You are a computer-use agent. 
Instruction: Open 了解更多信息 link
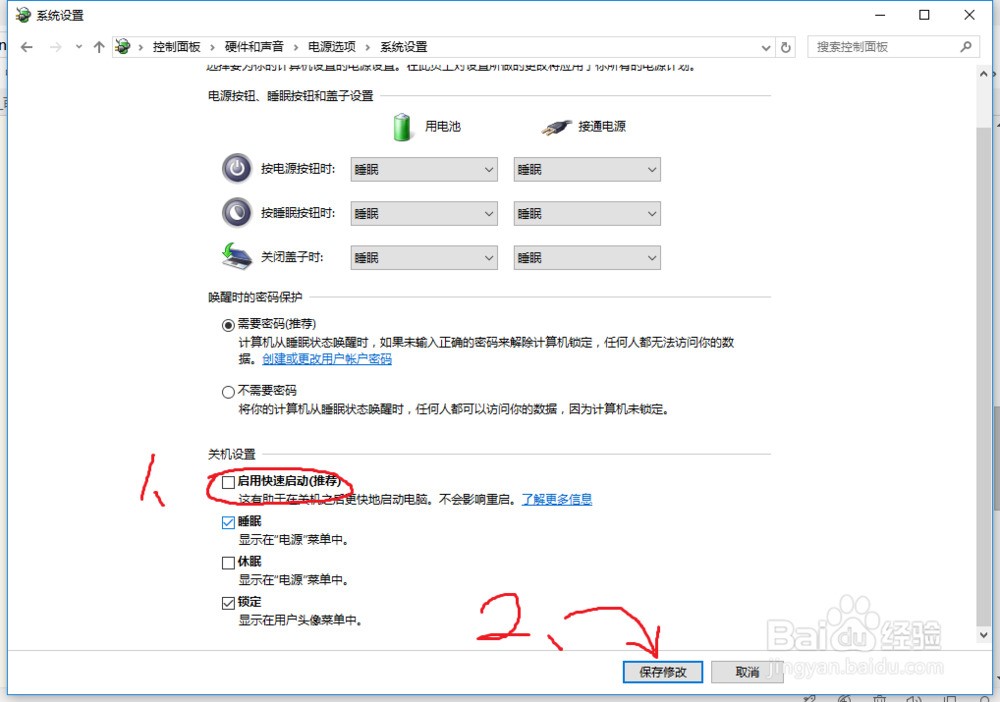pos(557,499)
